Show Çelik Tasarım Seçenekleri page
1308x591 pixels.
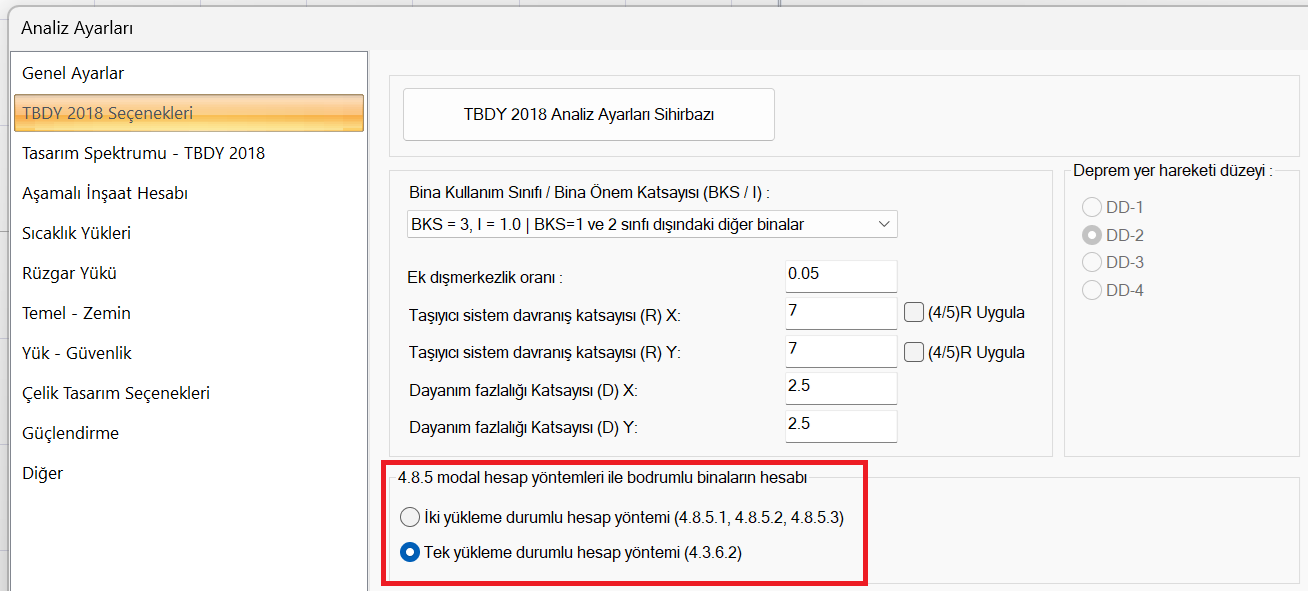[116, 393]
